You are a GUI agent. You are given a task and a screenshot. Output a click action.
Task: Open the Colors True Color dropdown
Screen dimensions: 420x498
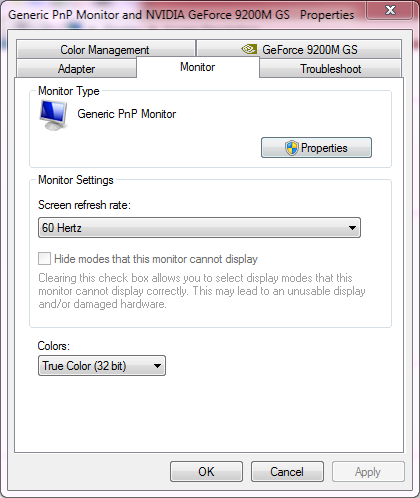(102, 366)
